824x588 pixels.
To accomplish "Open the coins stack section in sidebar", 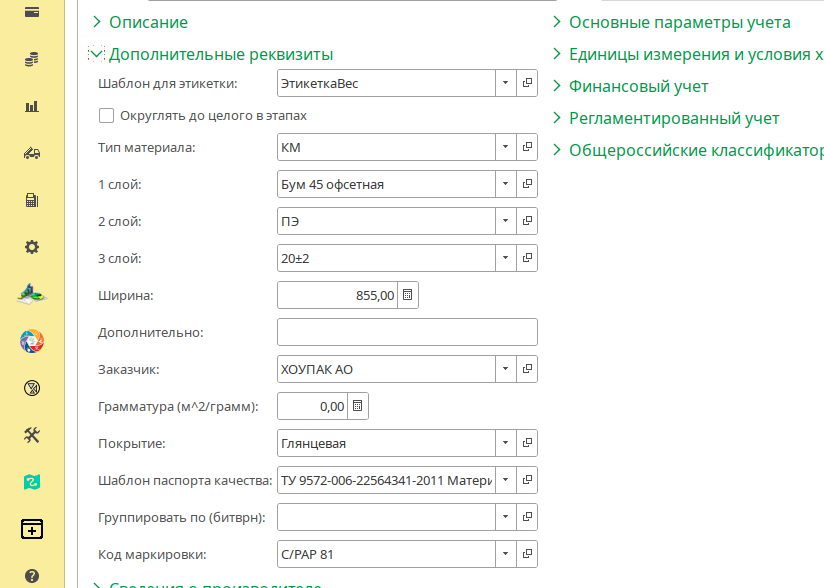I will click(x=32, y=60).
